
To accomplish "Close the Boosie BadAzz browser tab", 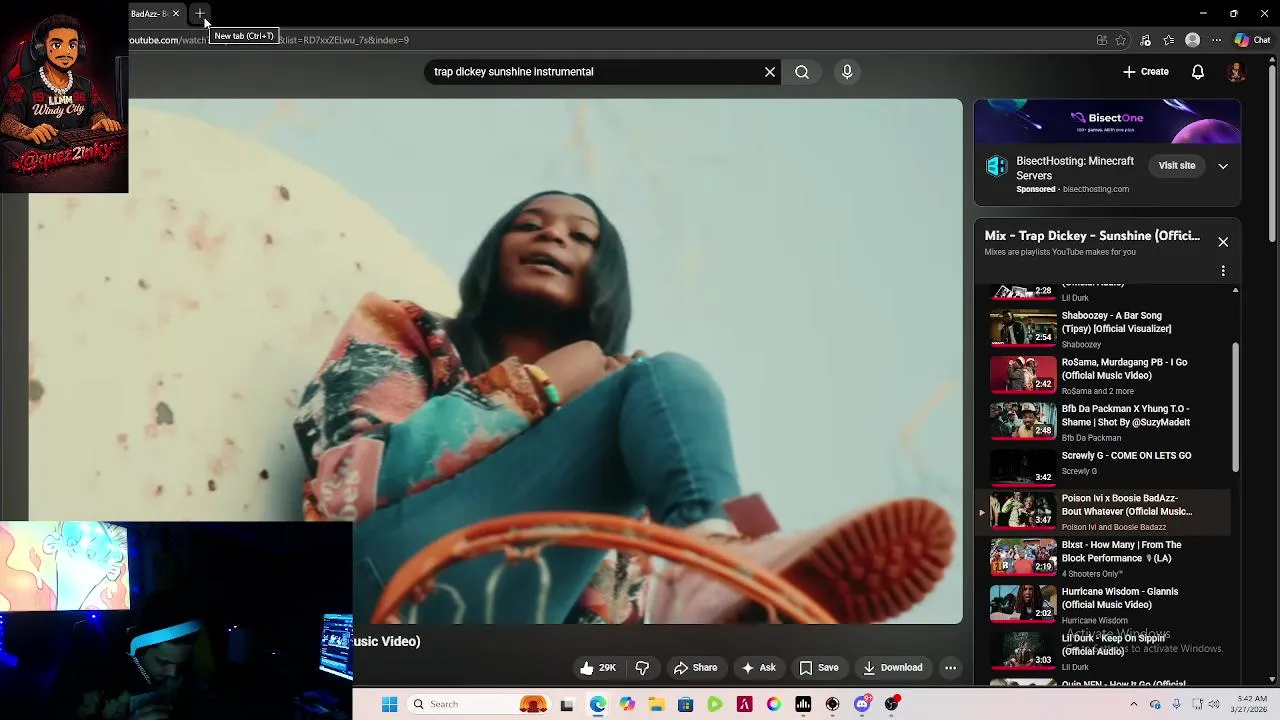I will click(176, 14).
